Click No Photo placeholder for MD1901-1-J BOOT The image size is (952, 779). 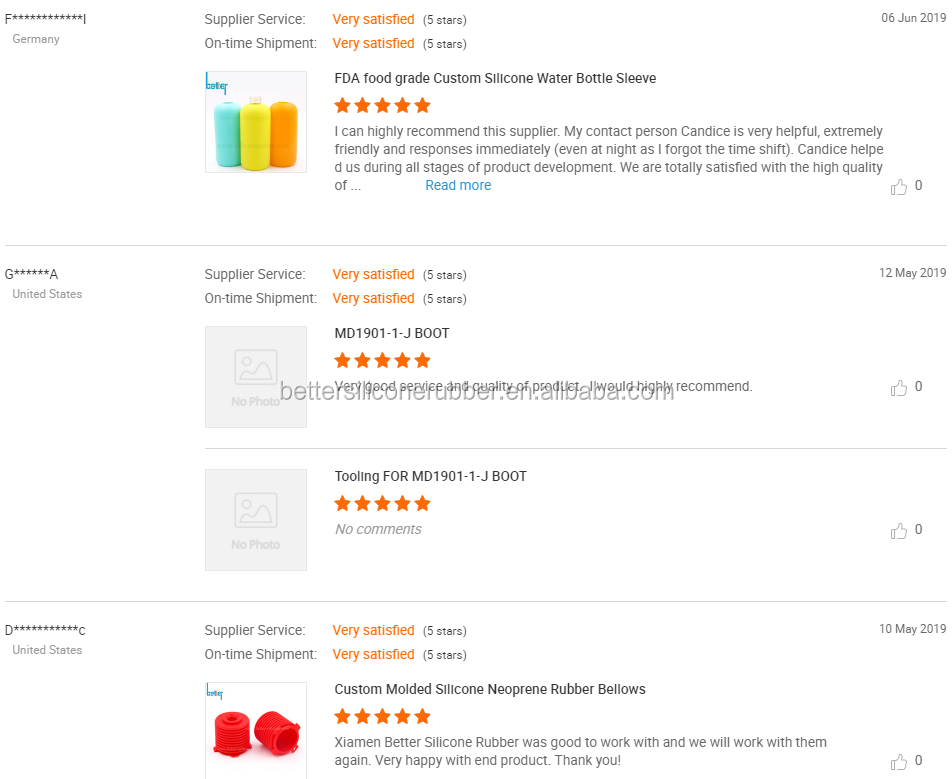click(256, 377)
